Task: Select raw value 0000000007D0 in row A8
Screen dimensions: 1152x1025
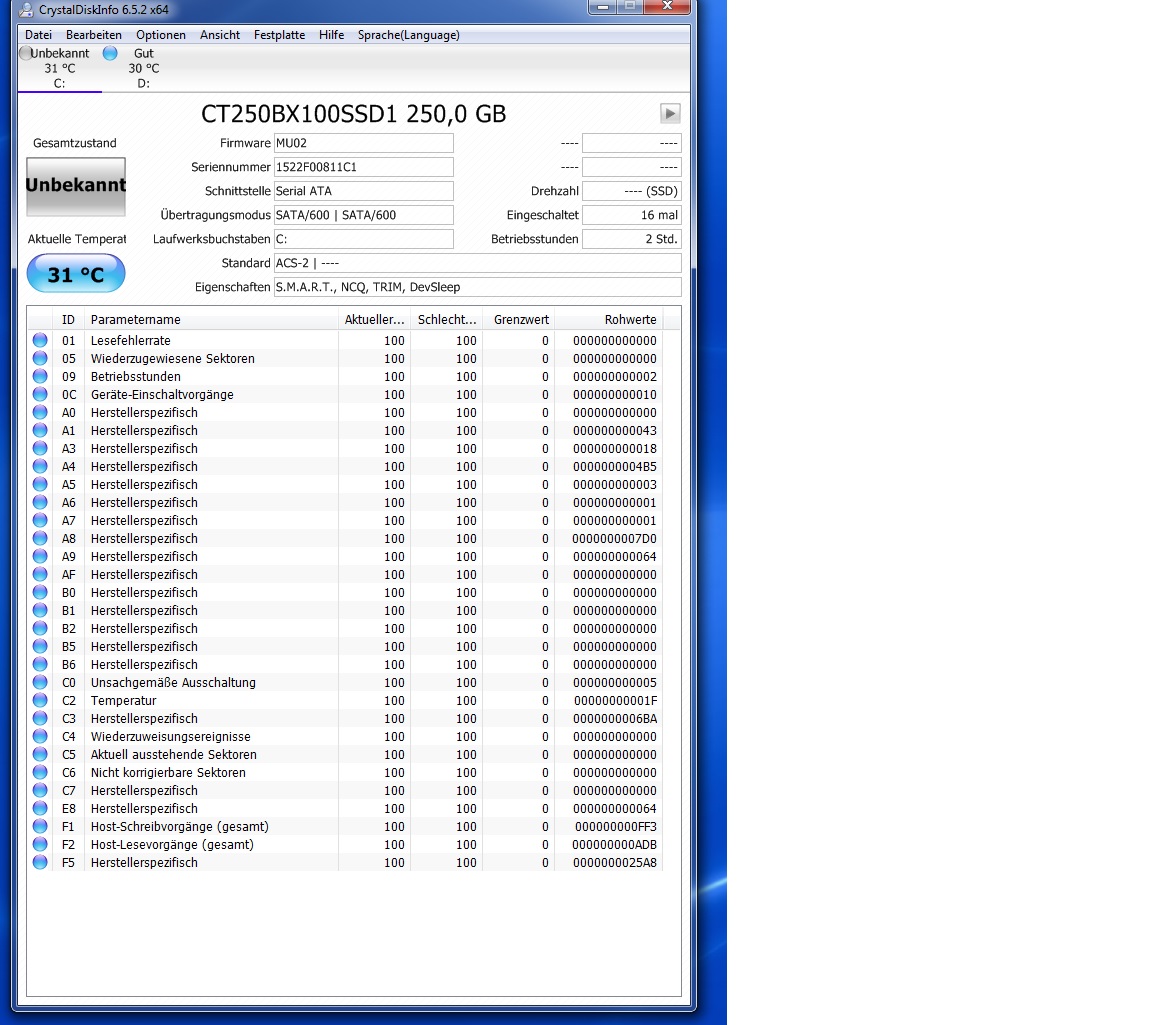Action: click(615, 539)
